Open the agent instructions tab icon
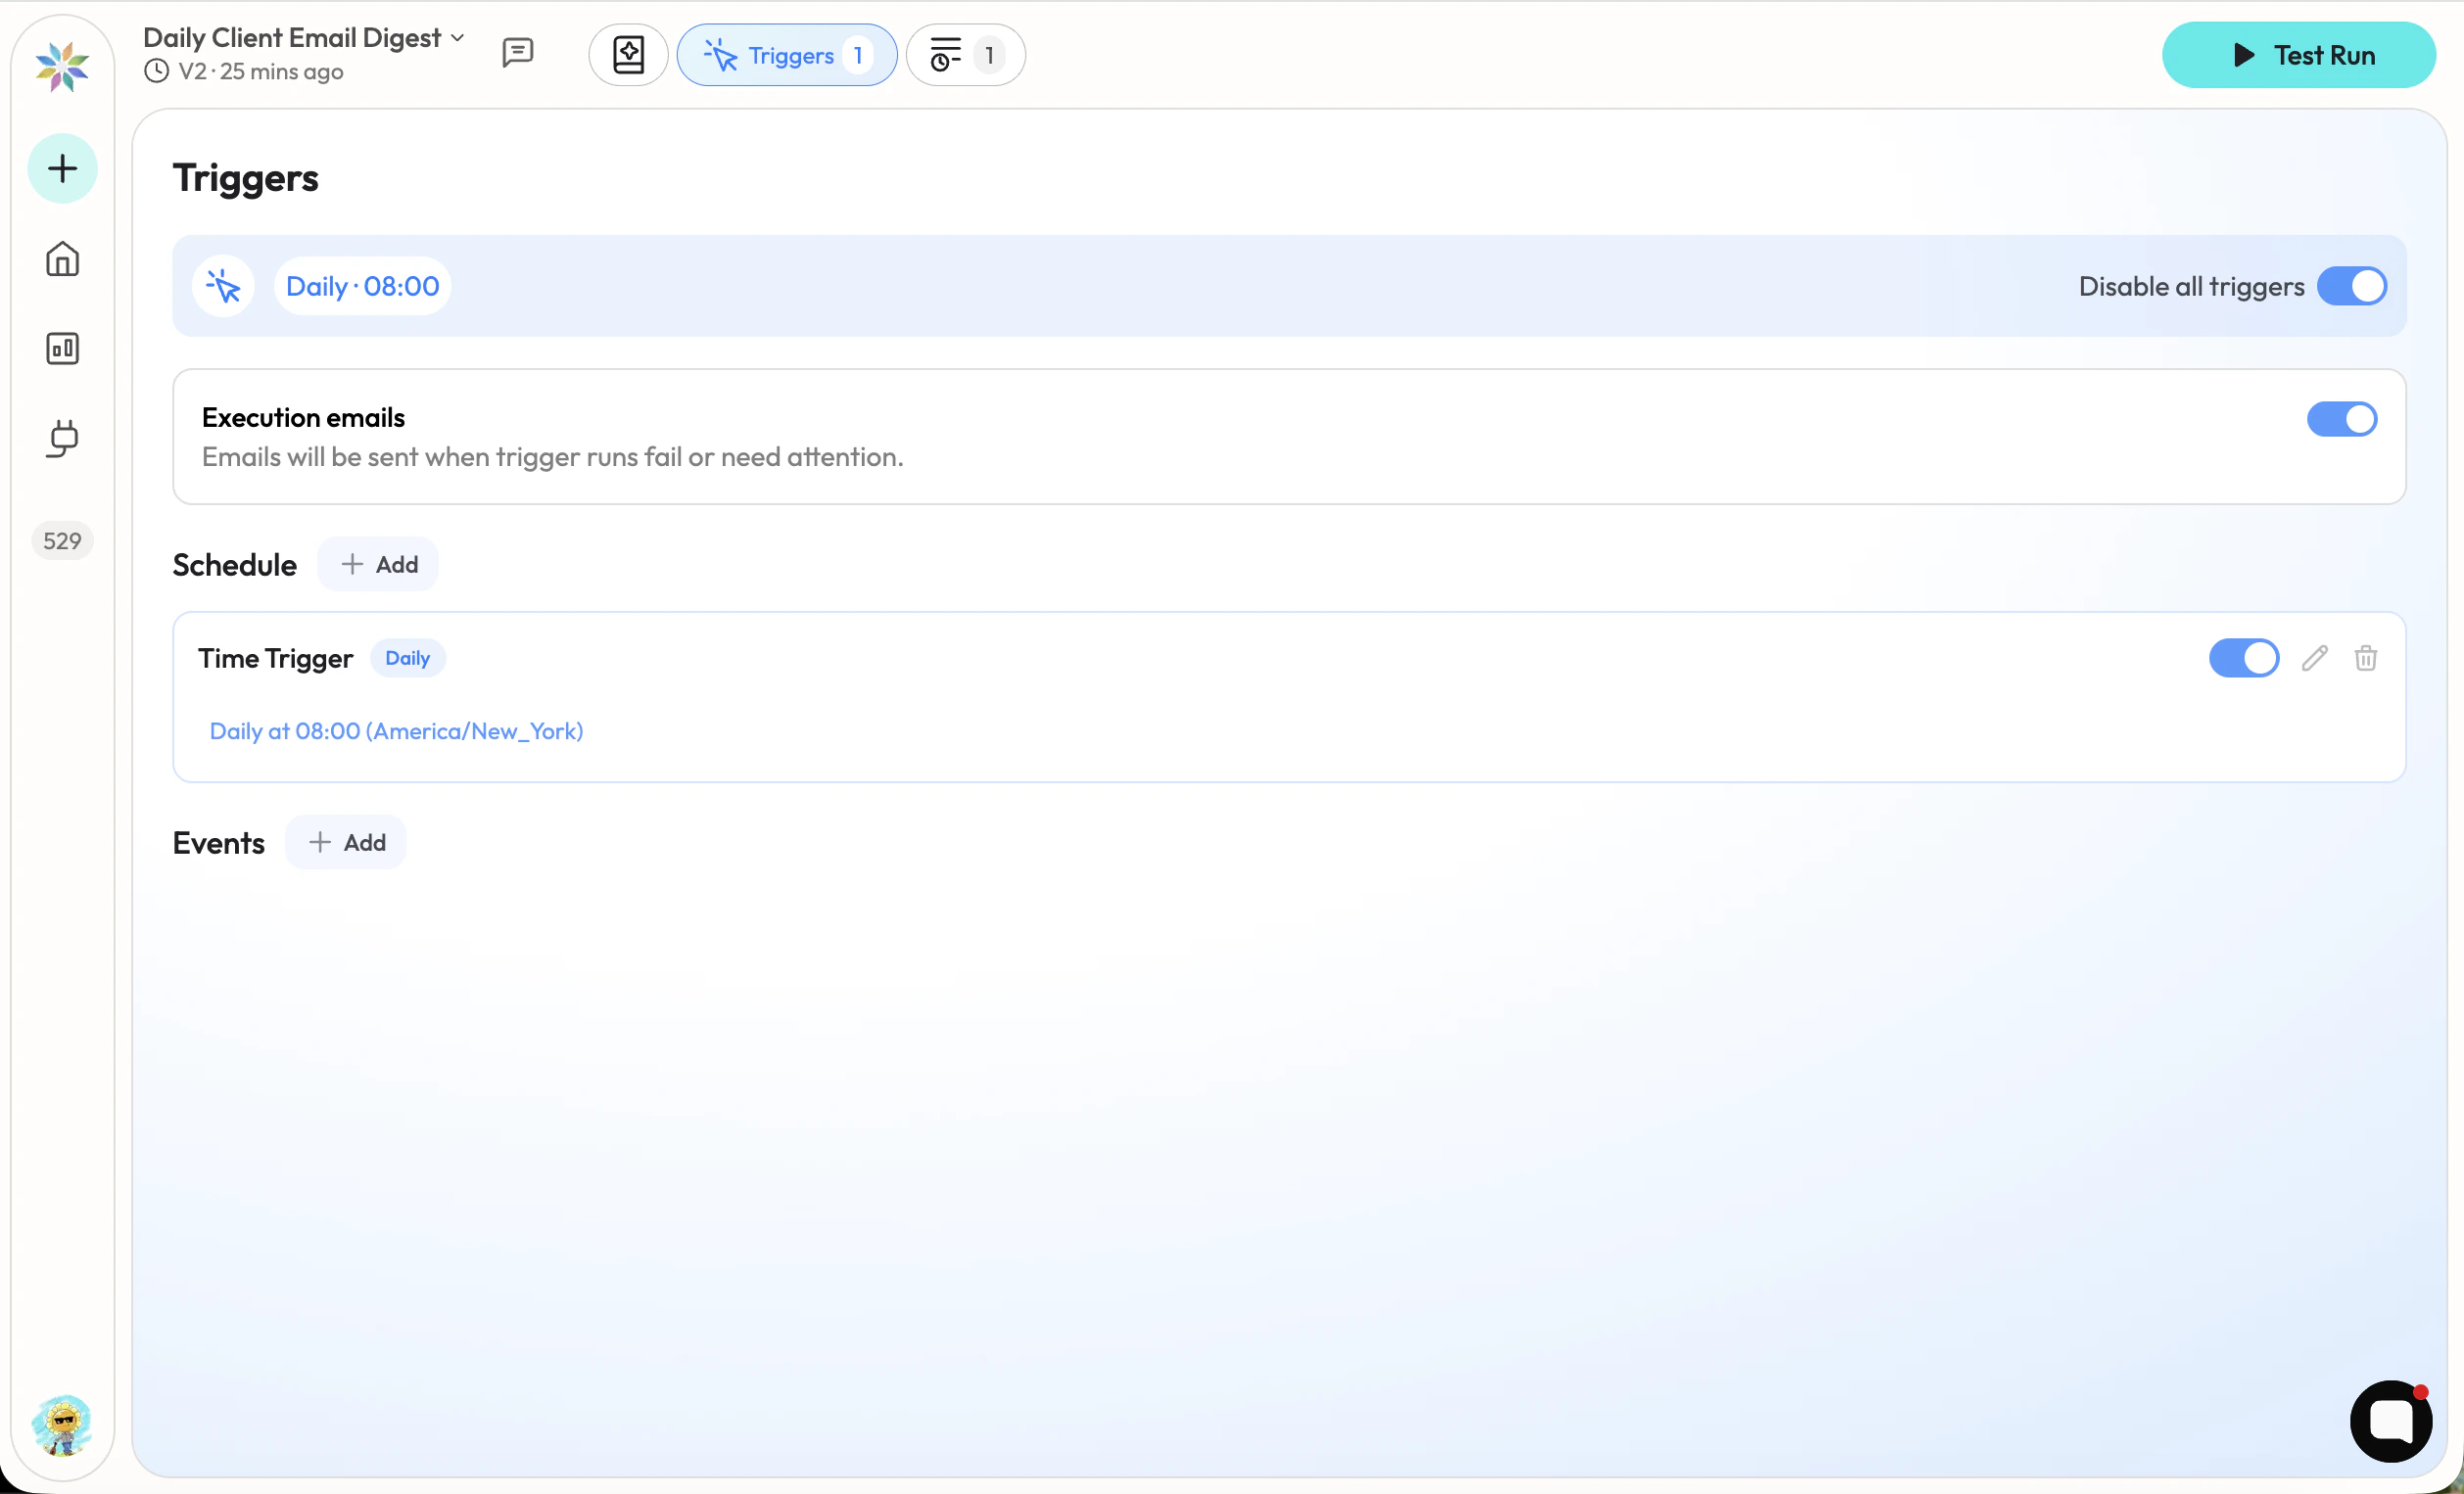This screenshot has width=2464, height=1494. click(628, 55)
